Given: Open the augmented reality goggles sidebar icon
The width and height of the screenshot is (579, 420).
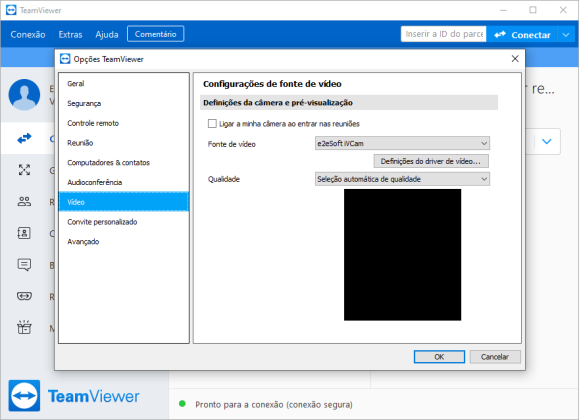Looking at the screenshot, I should 24,296.
